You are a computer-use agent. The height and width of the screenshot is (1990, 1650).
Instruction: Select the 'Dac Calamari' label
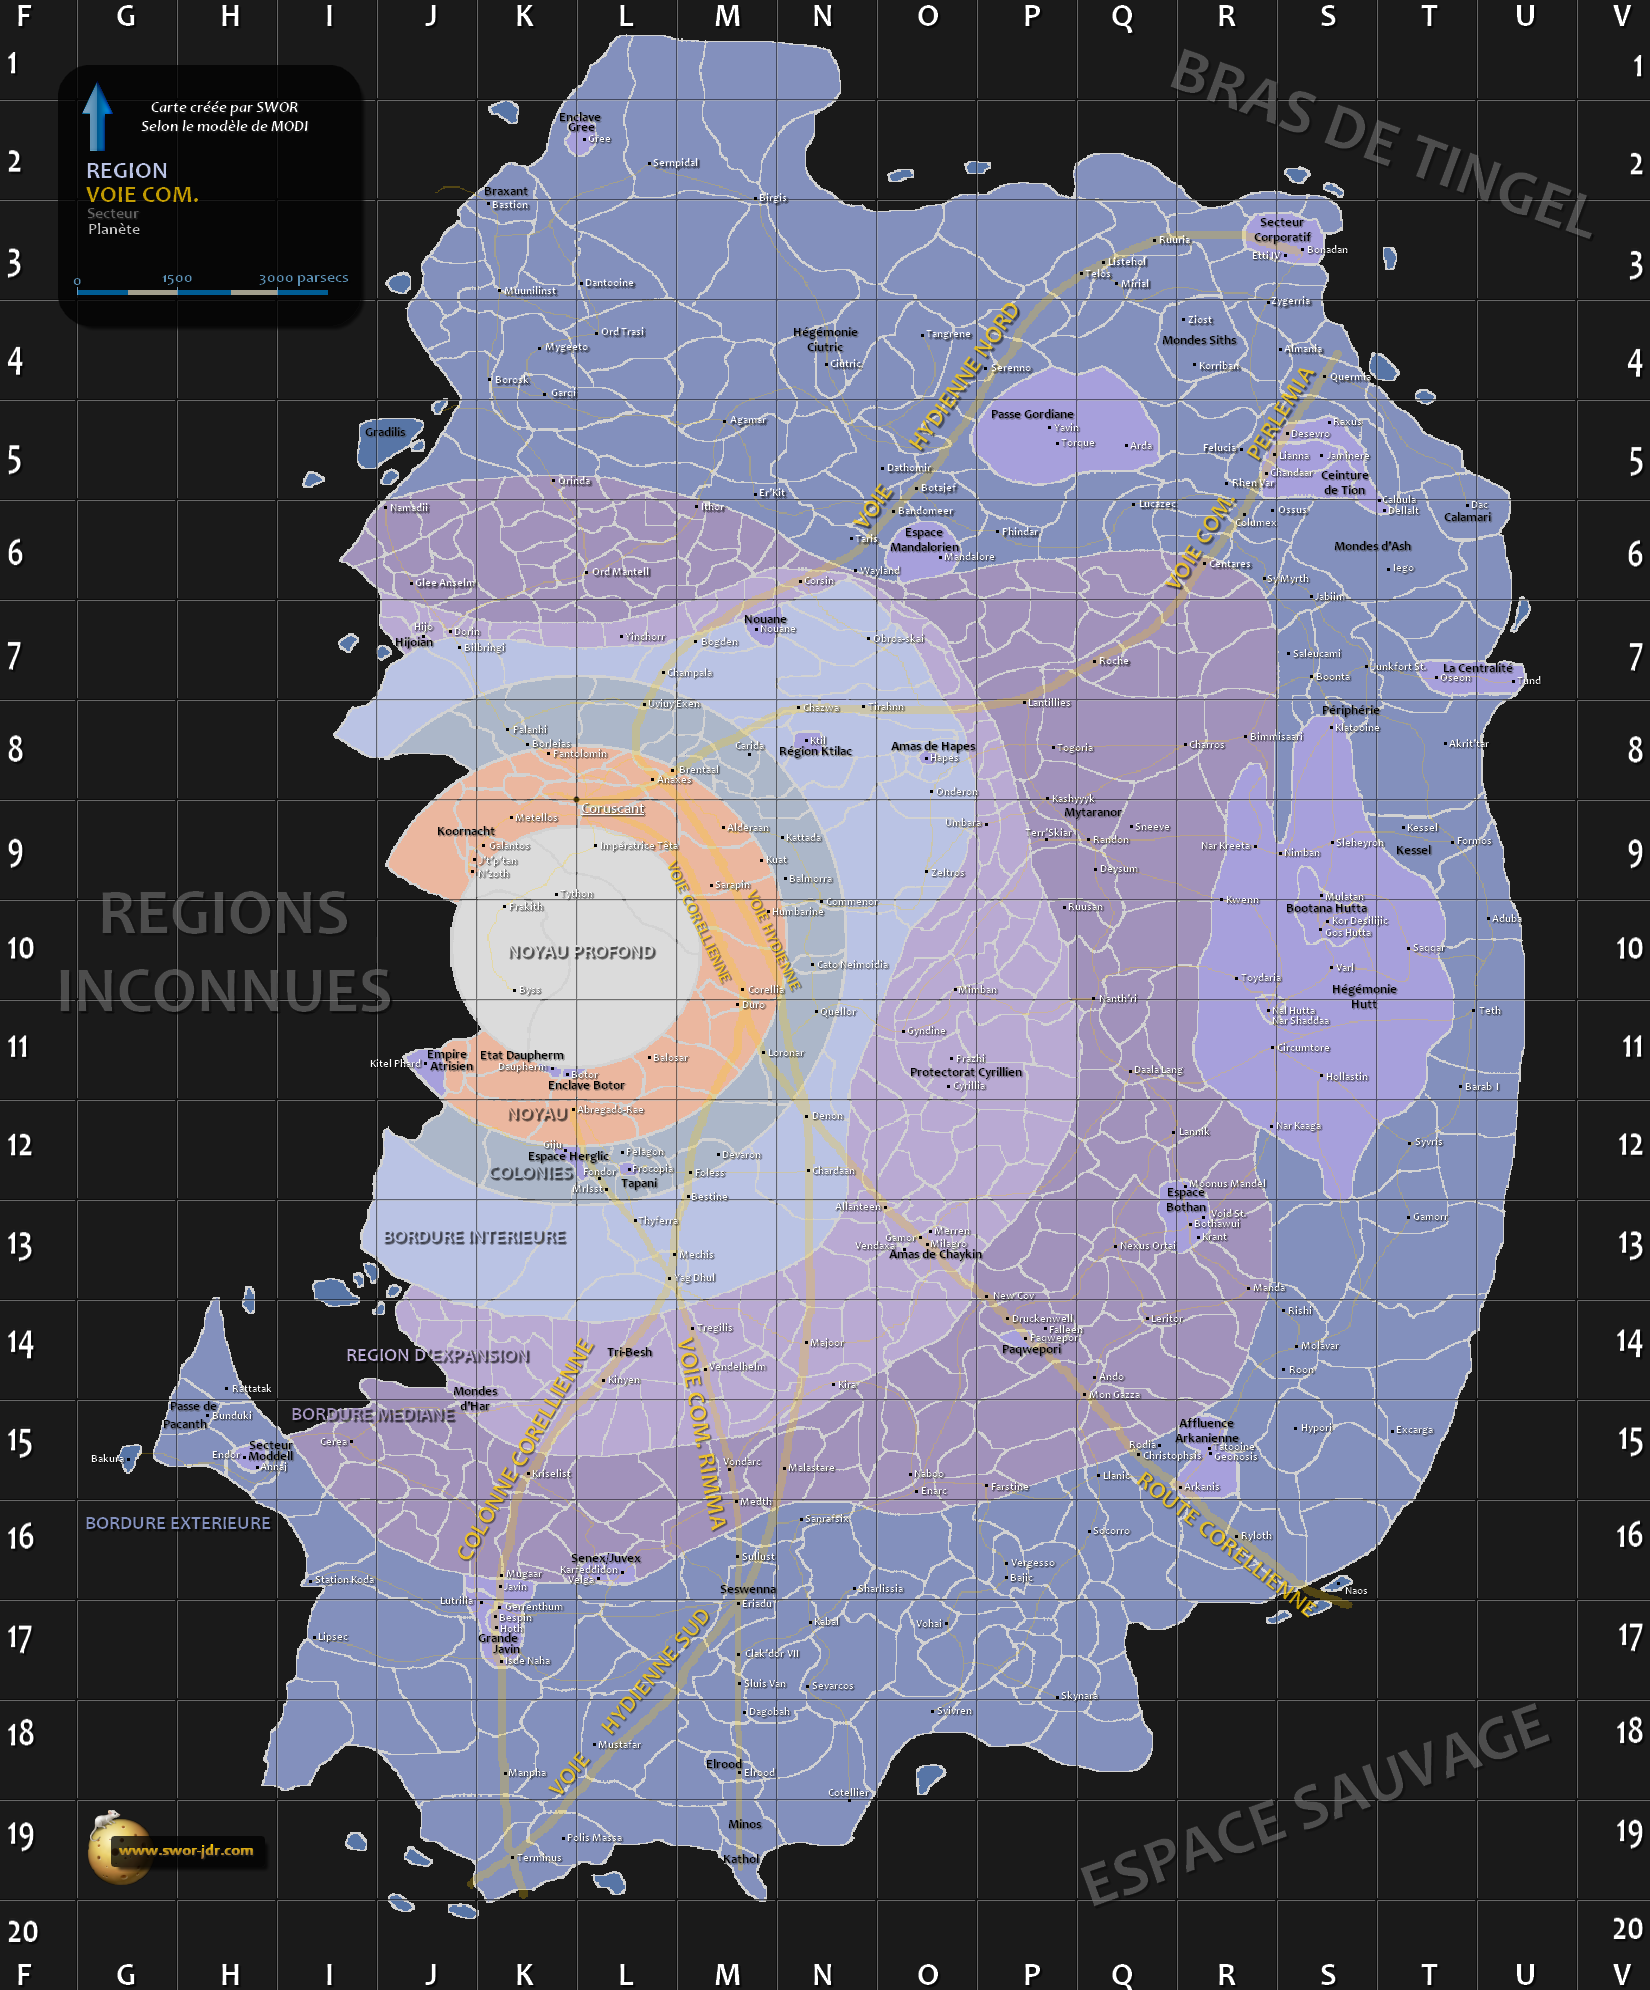(1468, 511)
